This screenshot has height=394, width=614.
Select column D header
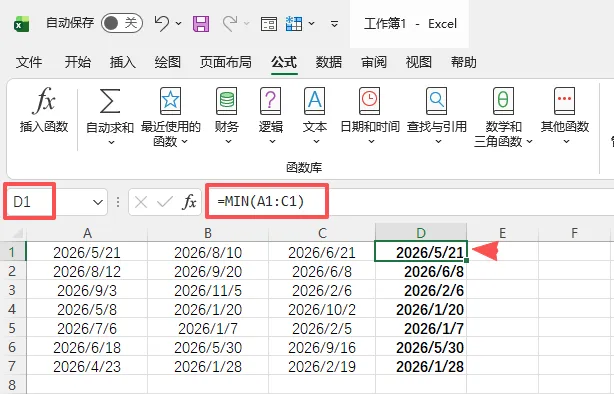tap(421, 233)
